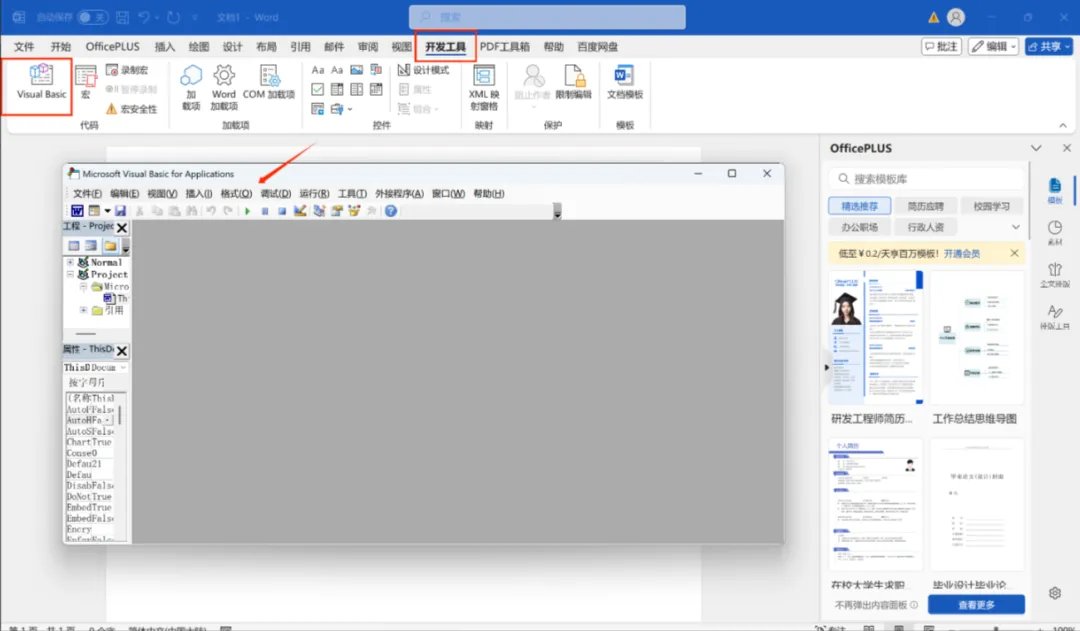
Task: Open 宏安全性 macro security settings
Action: [131, 109]
